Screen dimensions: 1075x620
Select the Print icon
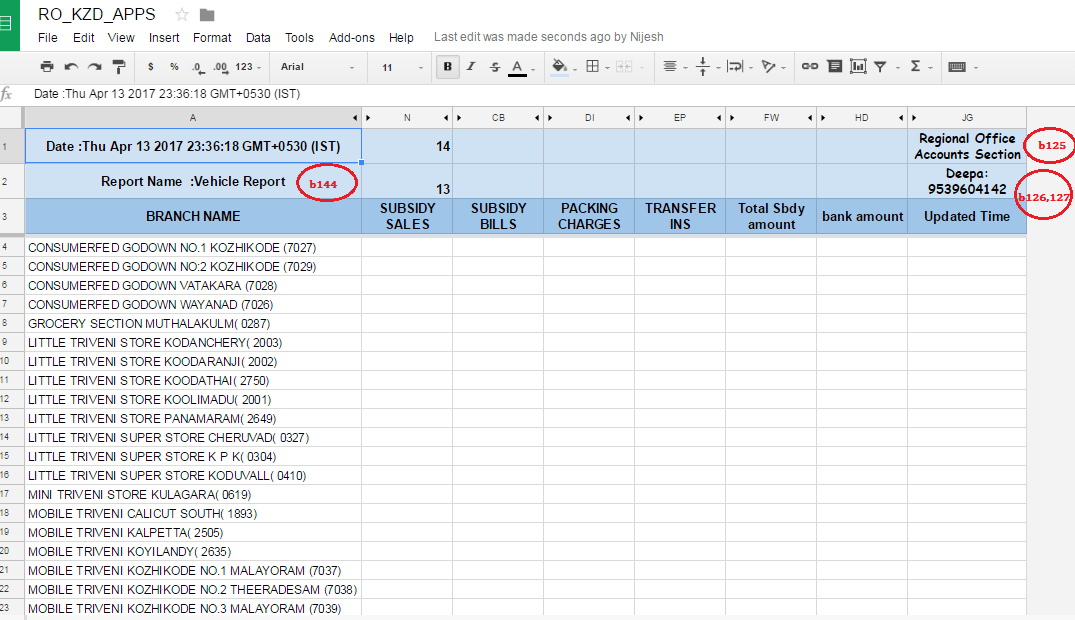click(x=46, y=66)
